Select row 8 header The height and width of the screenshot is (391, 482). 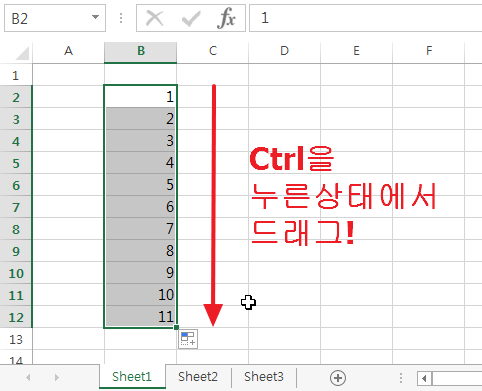click(x=16, y=229)
